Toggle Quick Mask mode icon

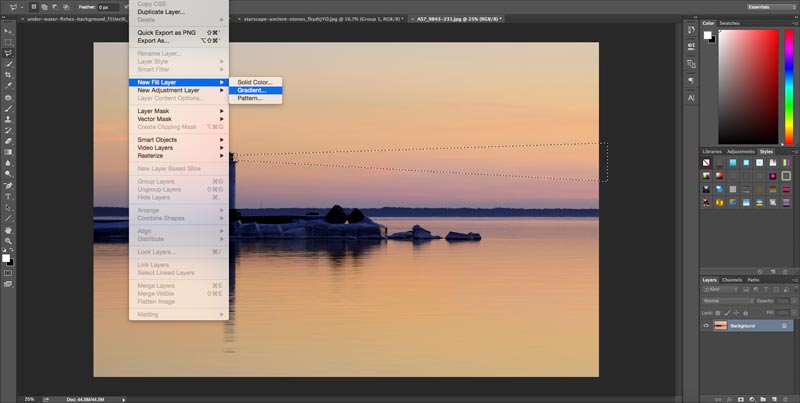[x=8, y=273]
